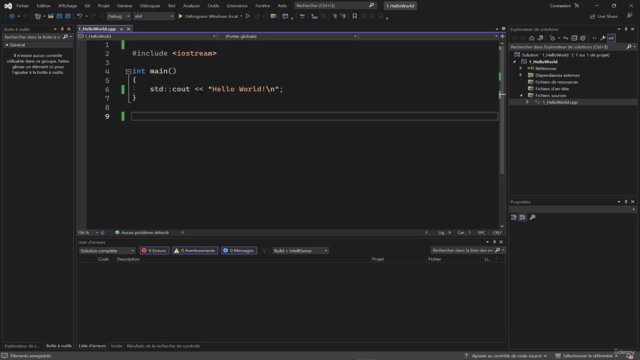Click the Live Share icon
640x360 pixels.
[592, 16]
